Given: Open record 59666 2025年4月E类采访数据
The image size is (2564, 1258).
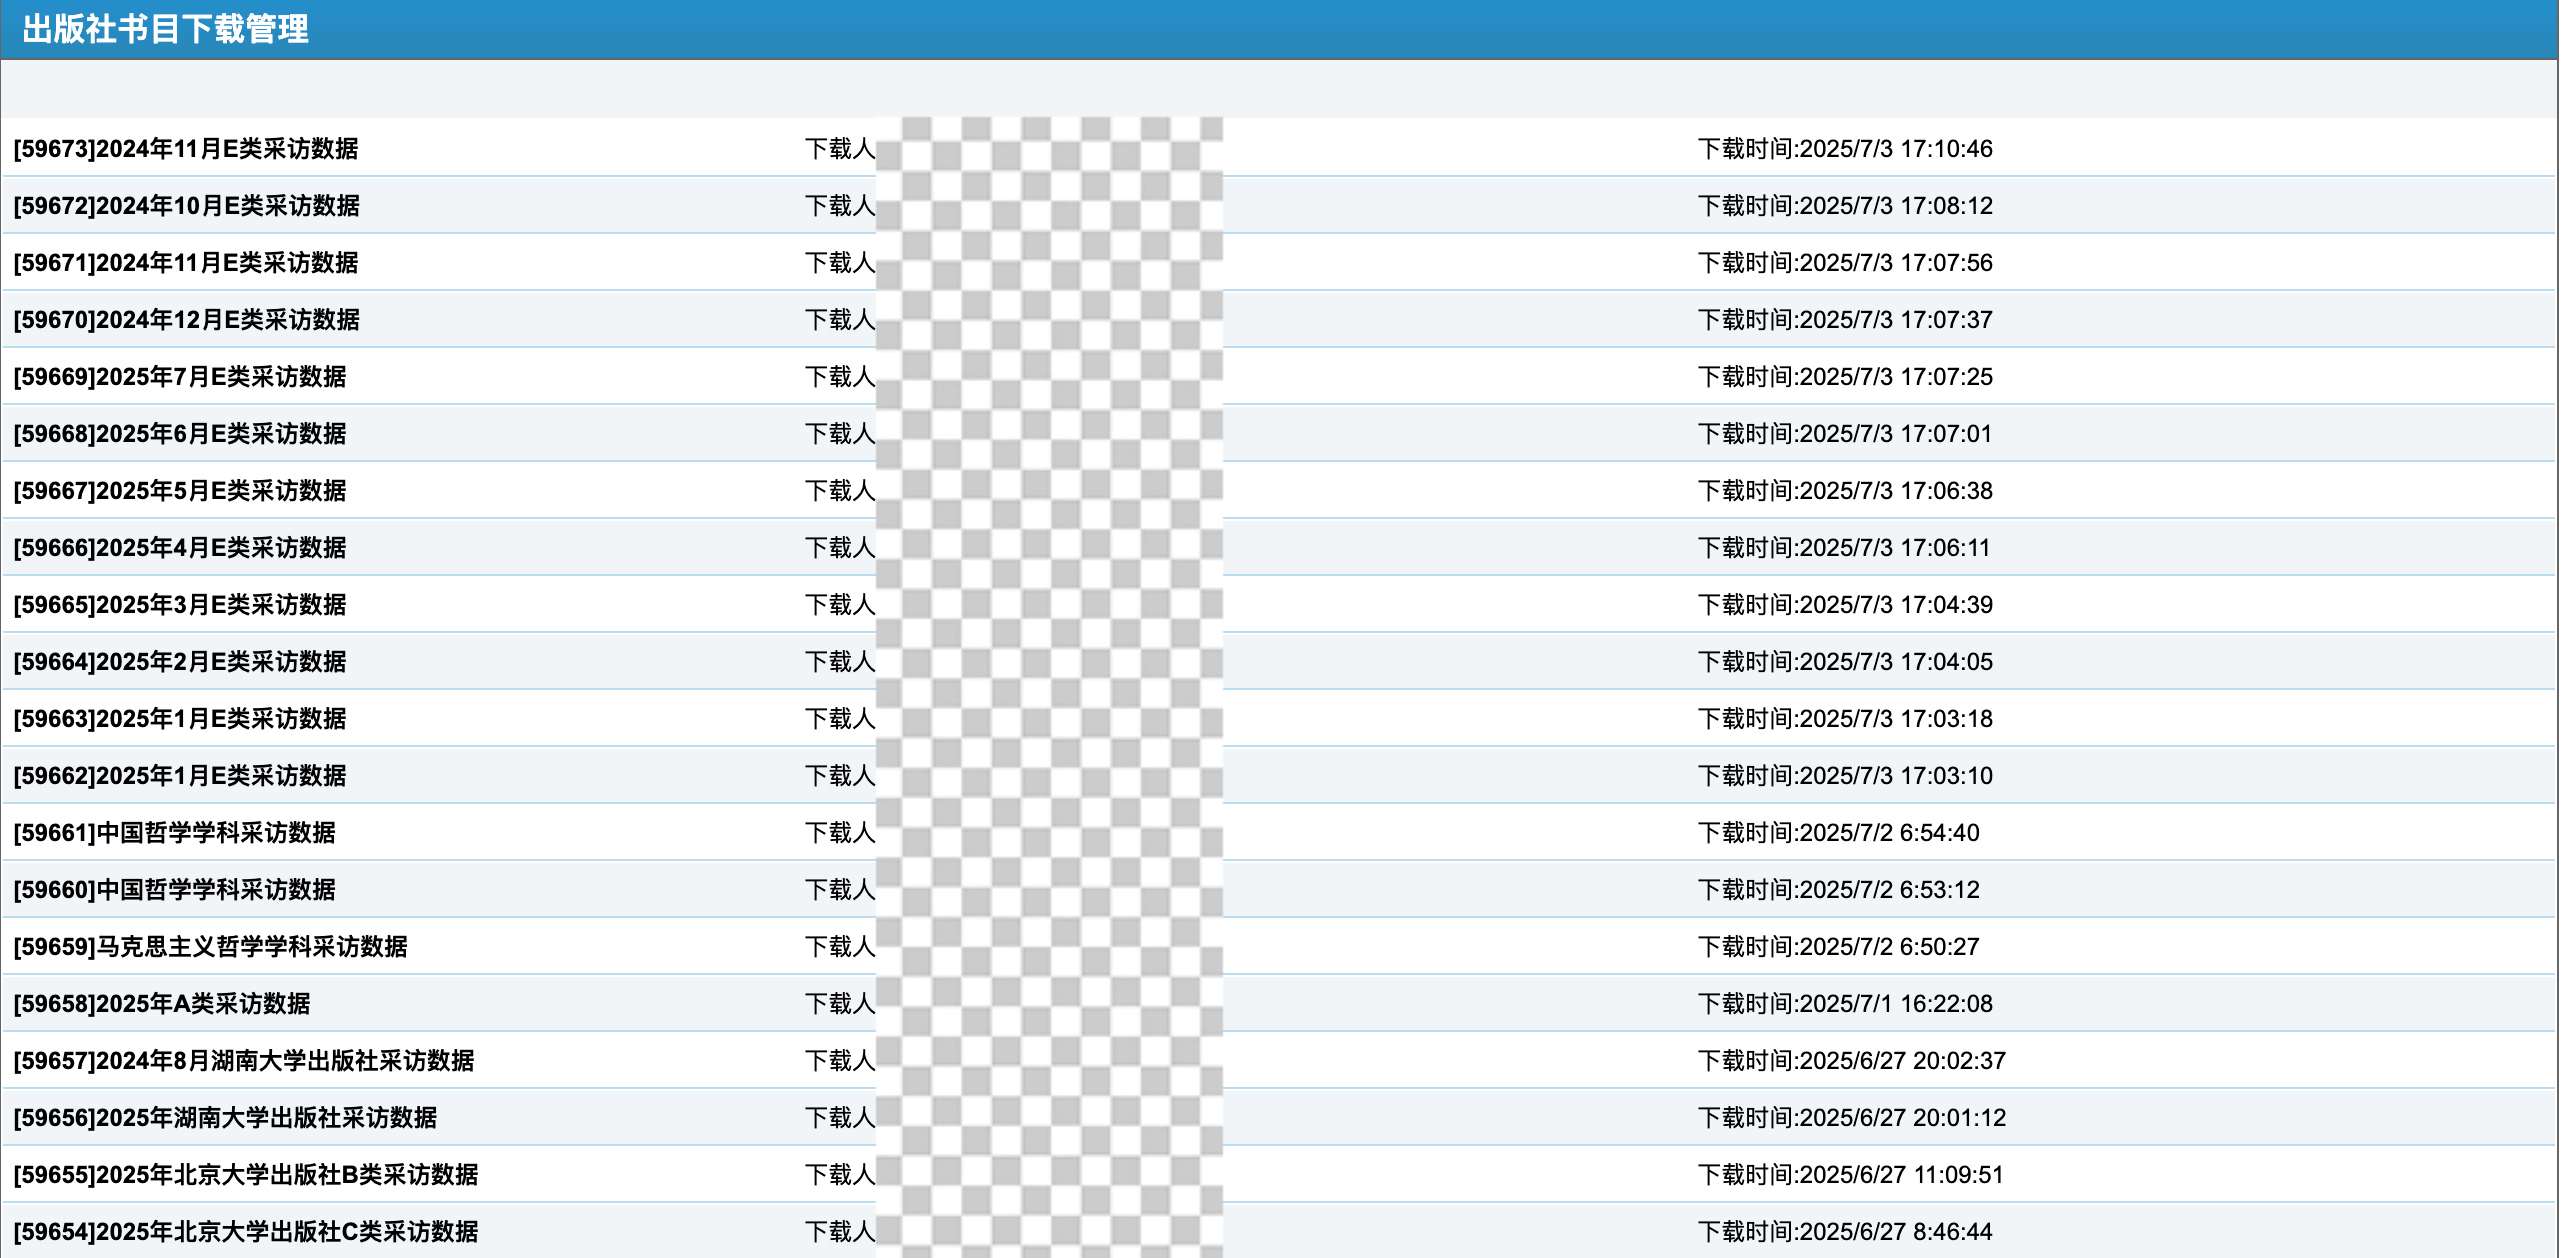Looking at the screenshot, I should click(180, 548).
